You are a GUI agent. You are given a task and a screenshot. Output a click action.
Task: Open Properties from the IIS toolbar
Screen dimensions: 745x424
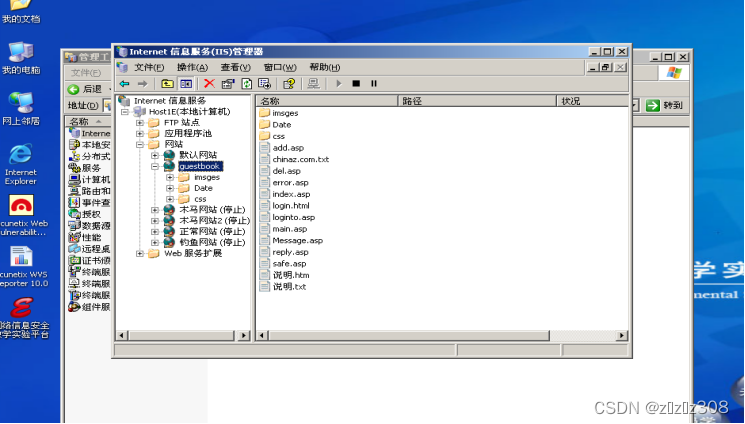228,84
